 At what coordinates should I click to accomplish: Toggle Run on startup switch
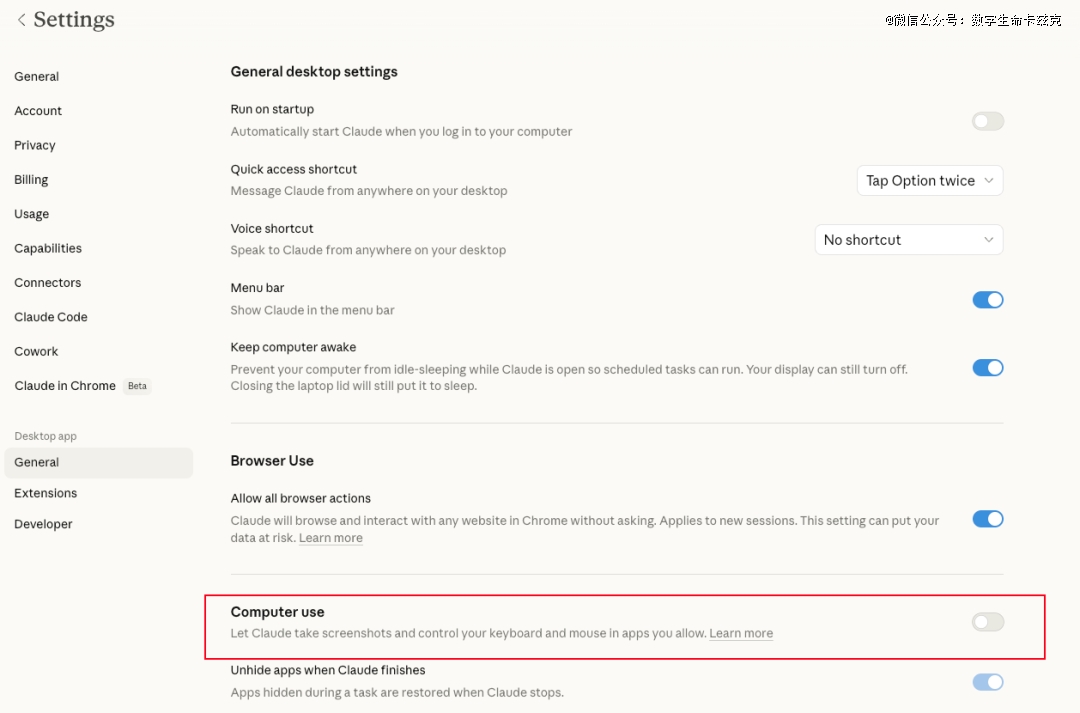pyautogui.click(x=988, y=121)
